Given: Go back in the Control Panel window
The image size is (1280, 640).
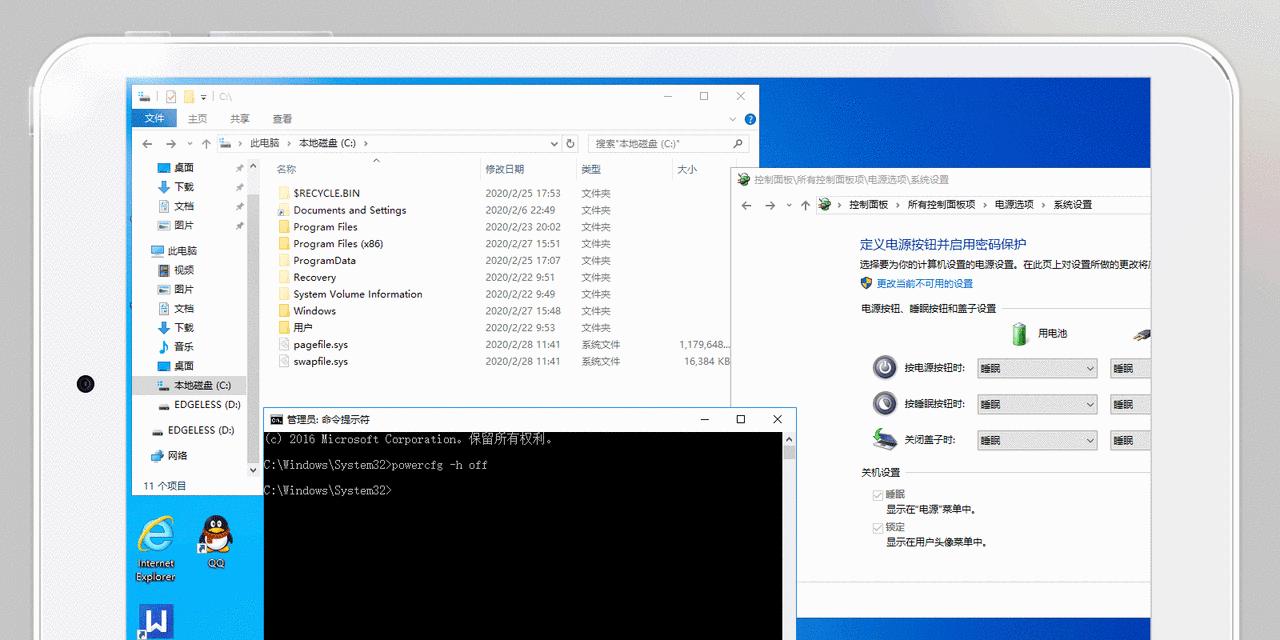Looking at the screenshot, I should click(746, 205).
